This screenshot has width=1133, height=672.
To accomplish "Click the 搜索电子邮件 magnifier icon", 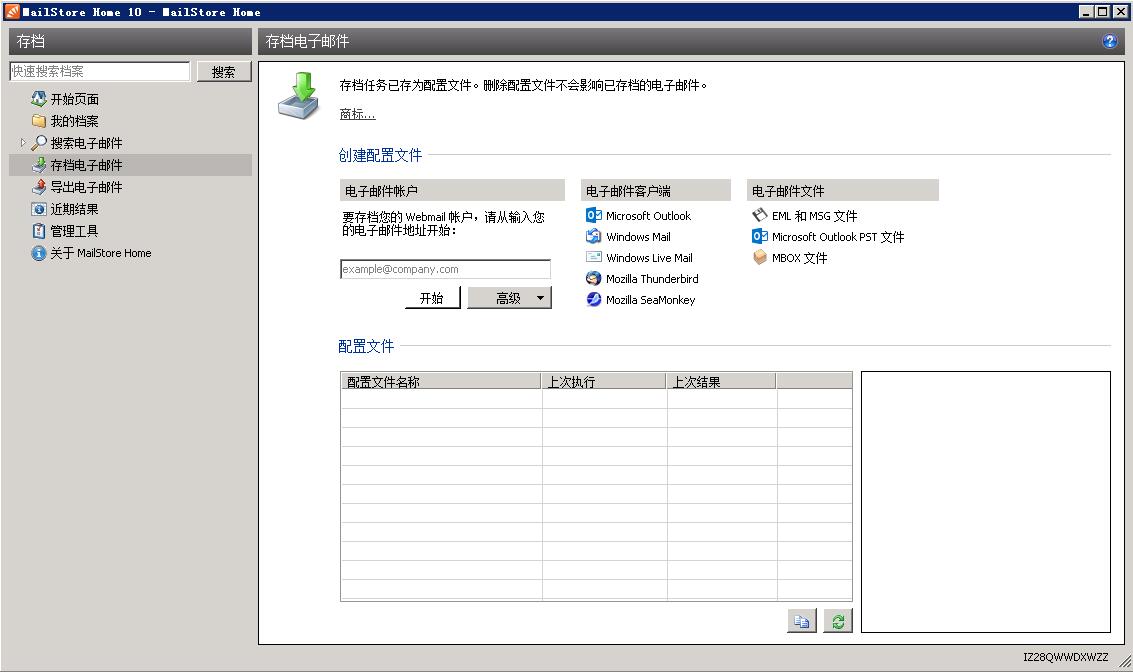I will (x=39, y=142).
